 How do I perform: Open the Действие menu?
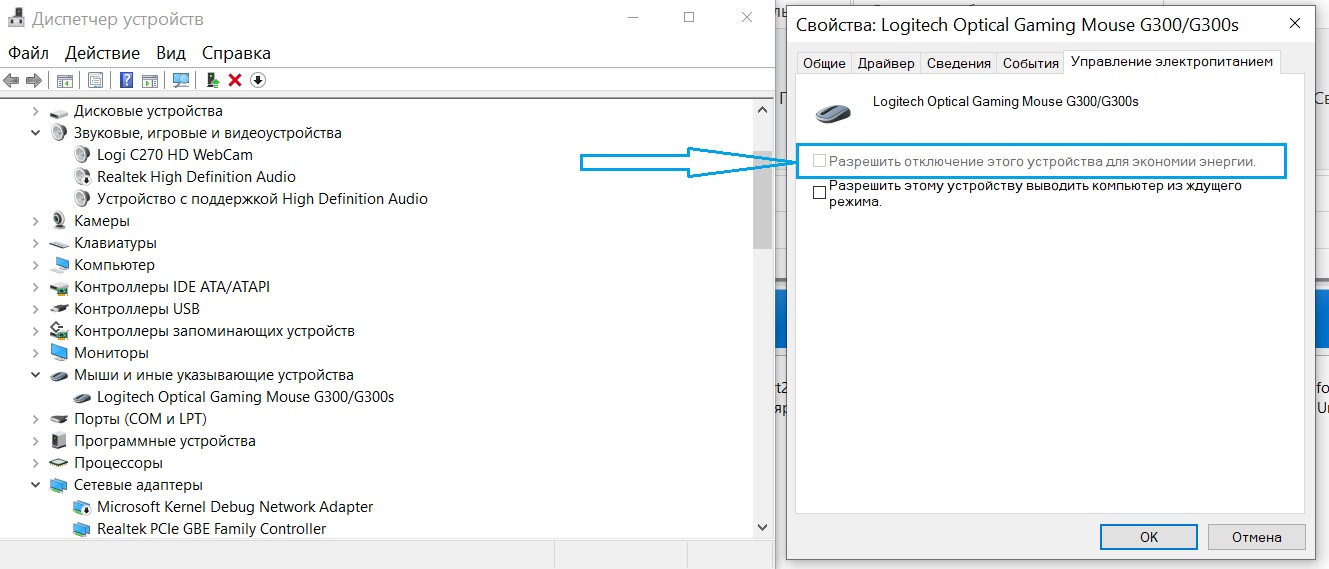[x=101, y=53]
